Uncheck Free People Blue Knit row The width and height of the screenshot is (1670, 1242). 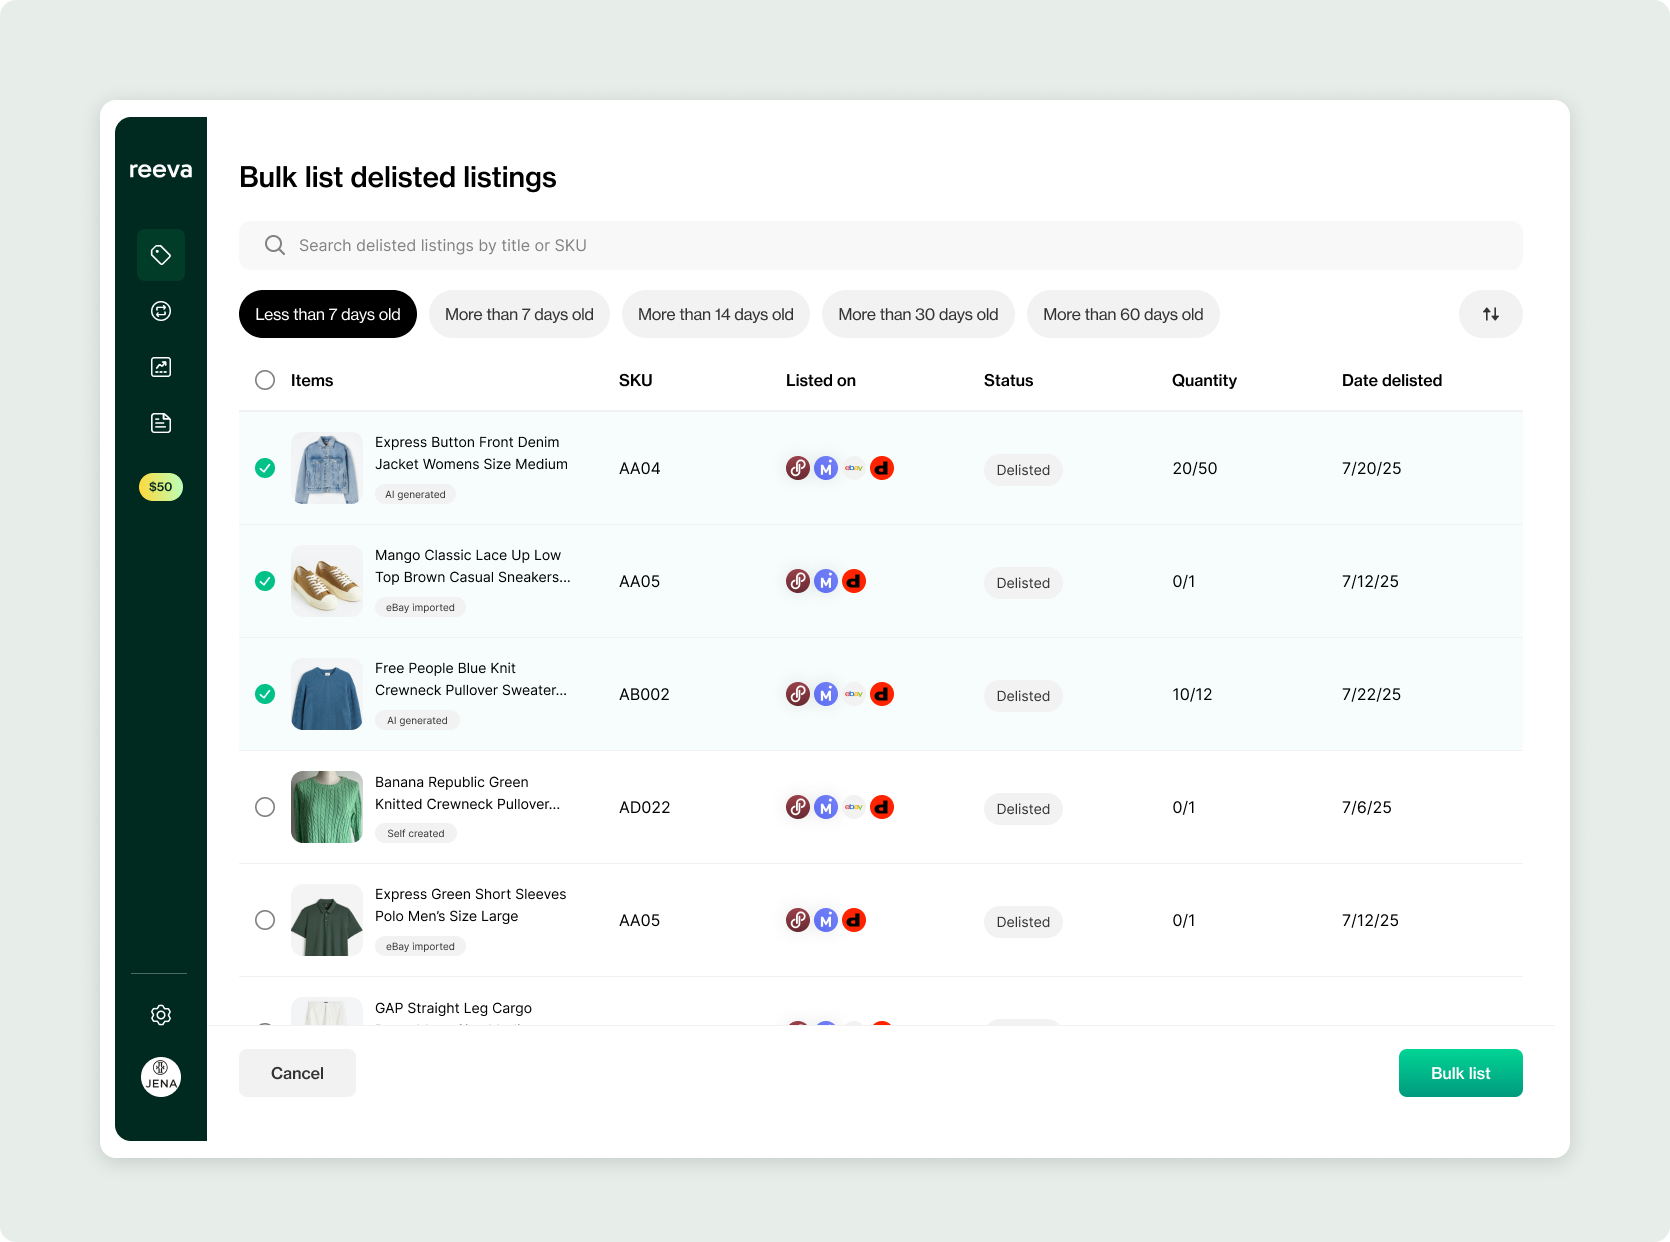265,694
